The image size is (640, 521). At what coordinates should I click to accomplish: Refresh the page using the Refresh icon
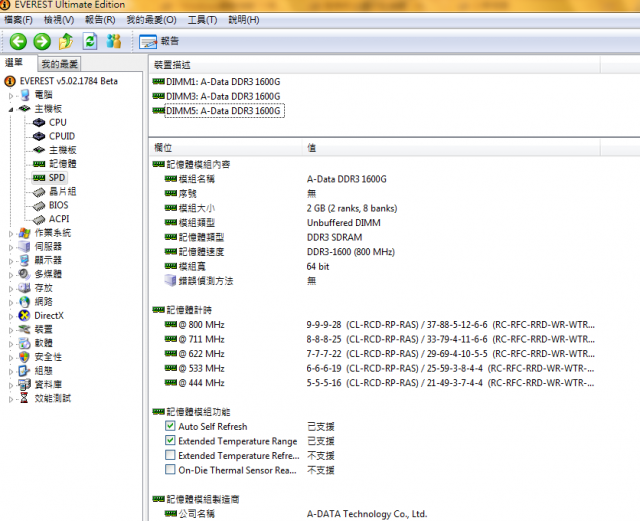point(90,41)
